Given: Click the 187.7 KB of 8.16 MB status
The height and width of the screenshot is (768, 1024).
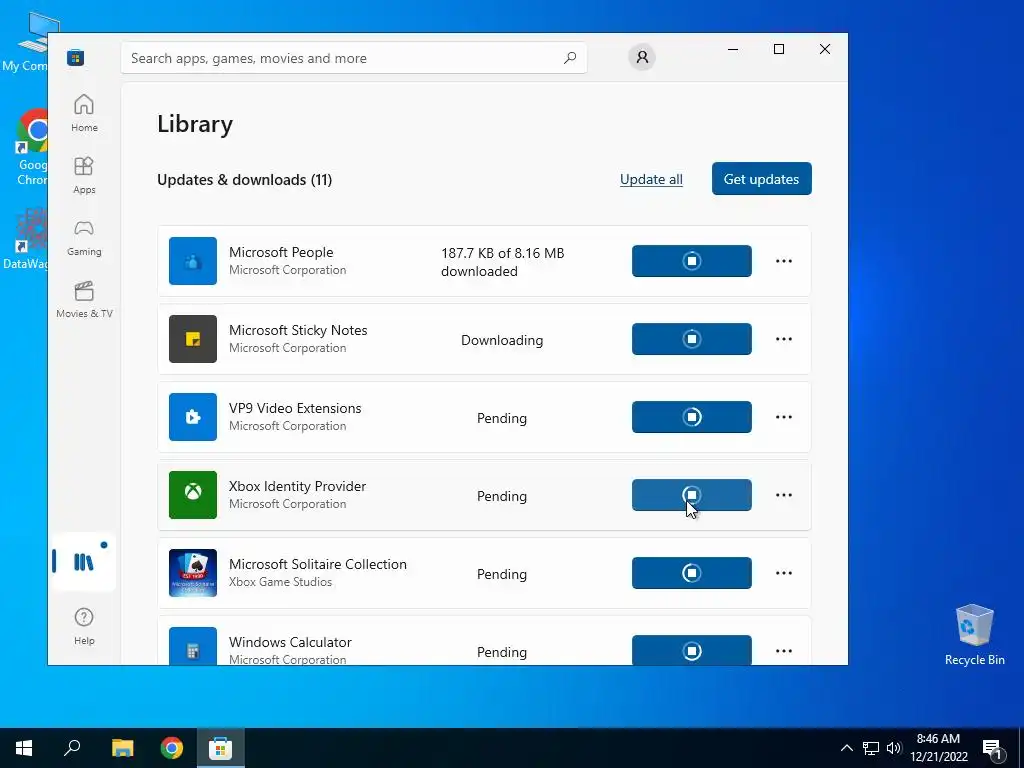Looking at the screenshot, I should (502, 262).
